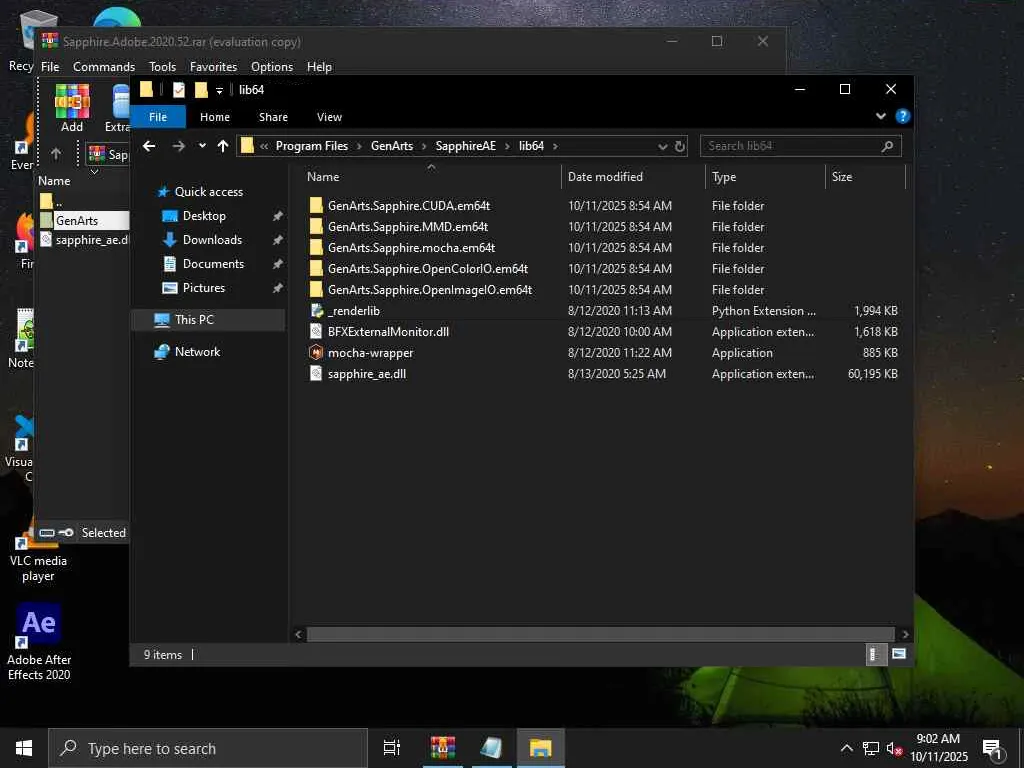Open the Windows Start menu
The height and width of the screenshot is (768, 1024).
(x=24, y=748)
